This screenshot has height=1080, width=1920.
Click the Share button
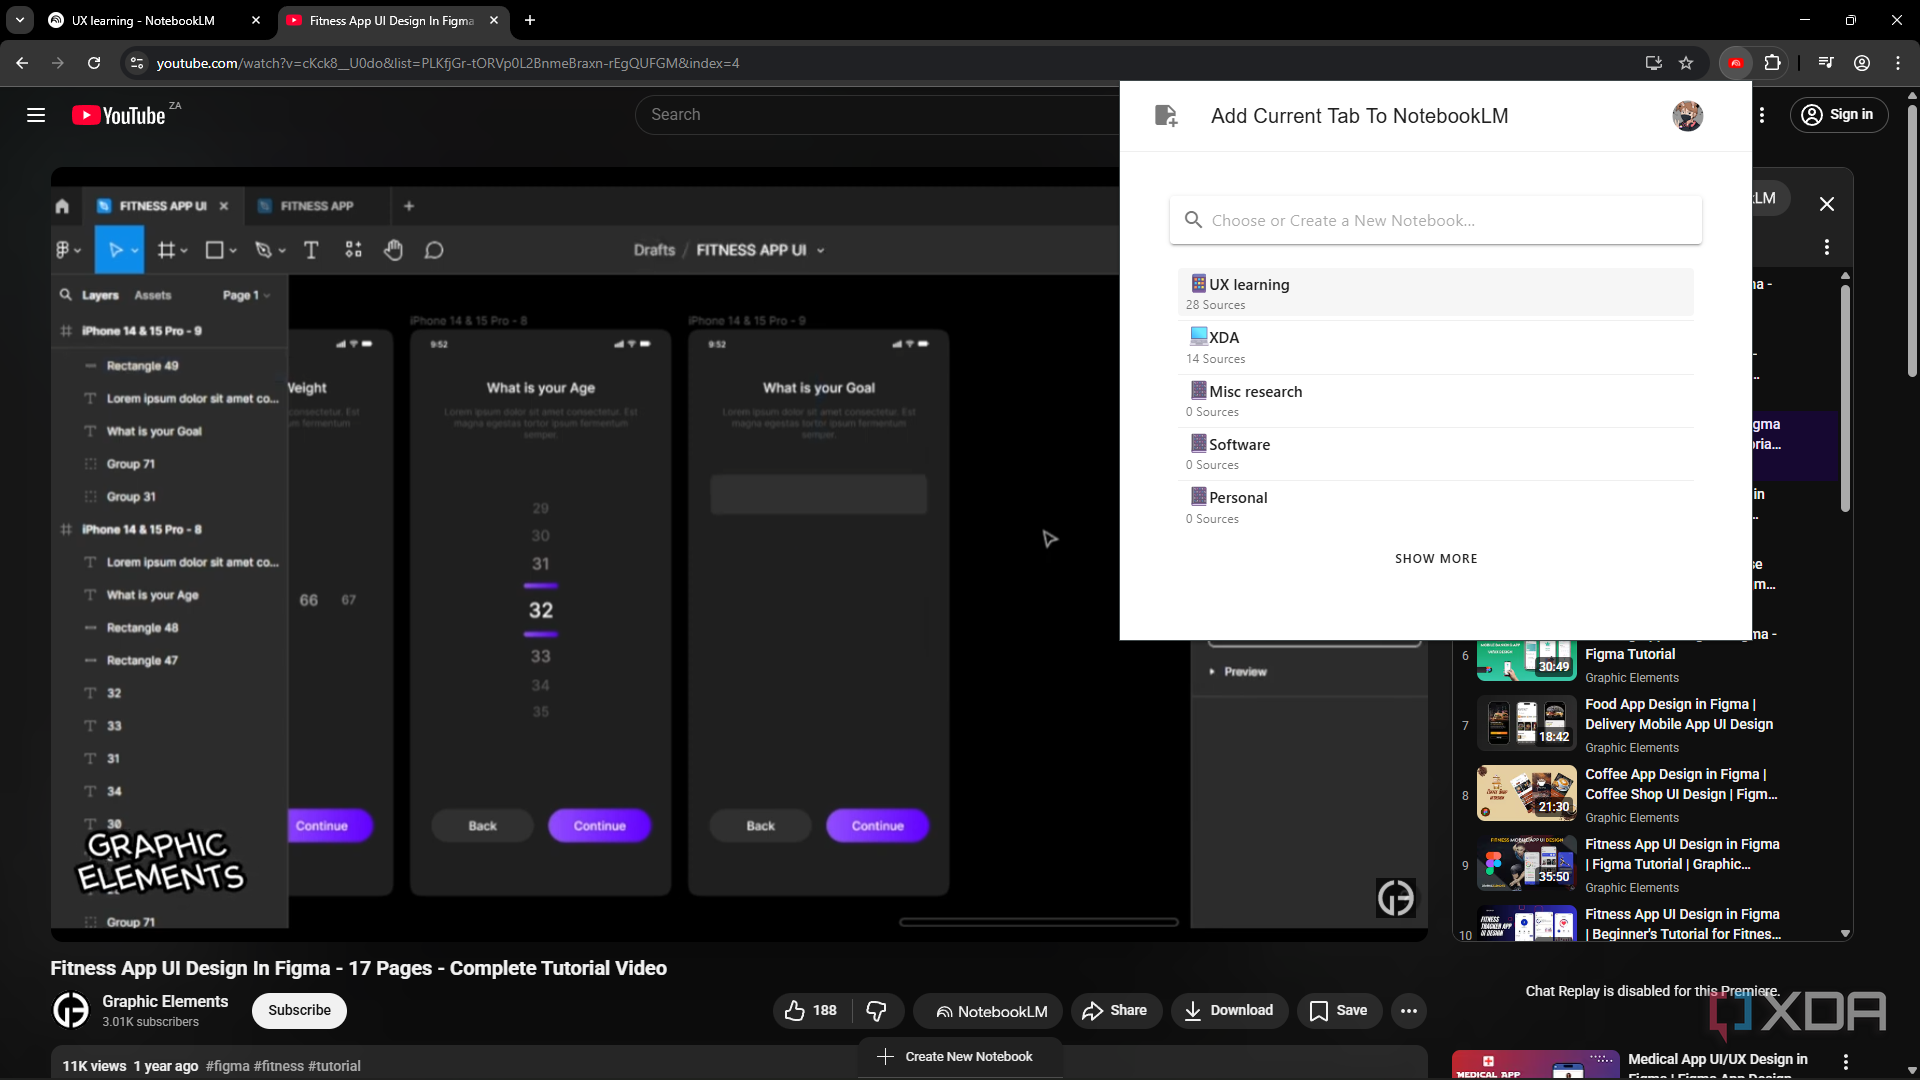coord(1115,1011)
